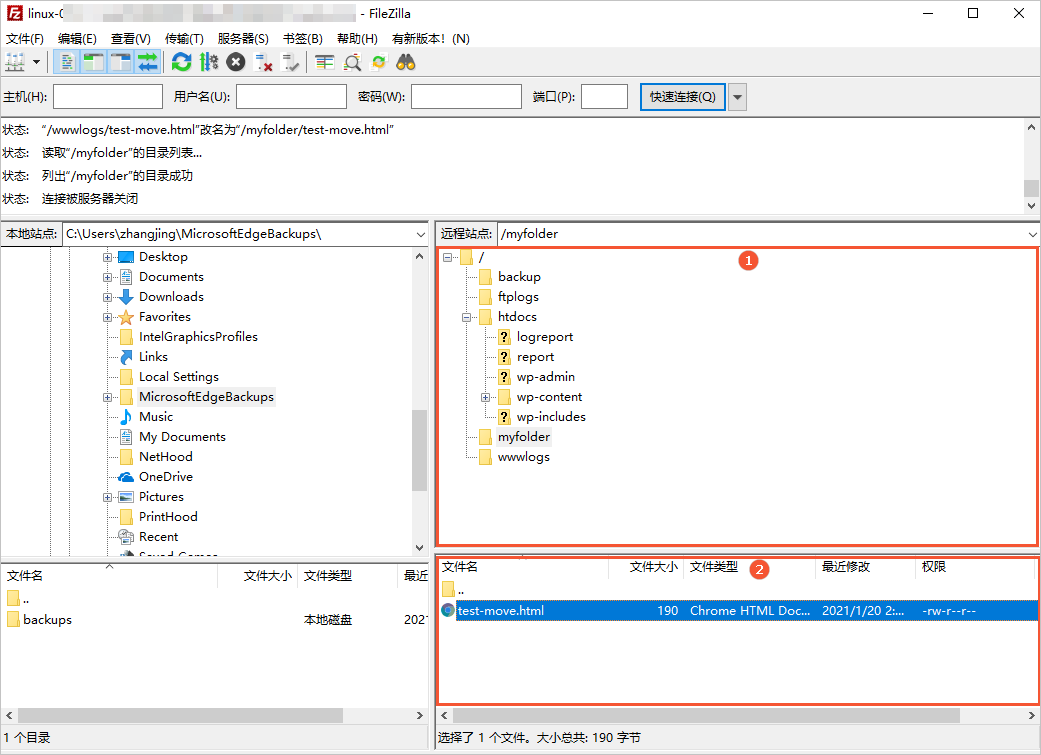This screenshot has height=755, width=1041.
Task: Click the cancel current operation icon
Action: coord(236,62)
